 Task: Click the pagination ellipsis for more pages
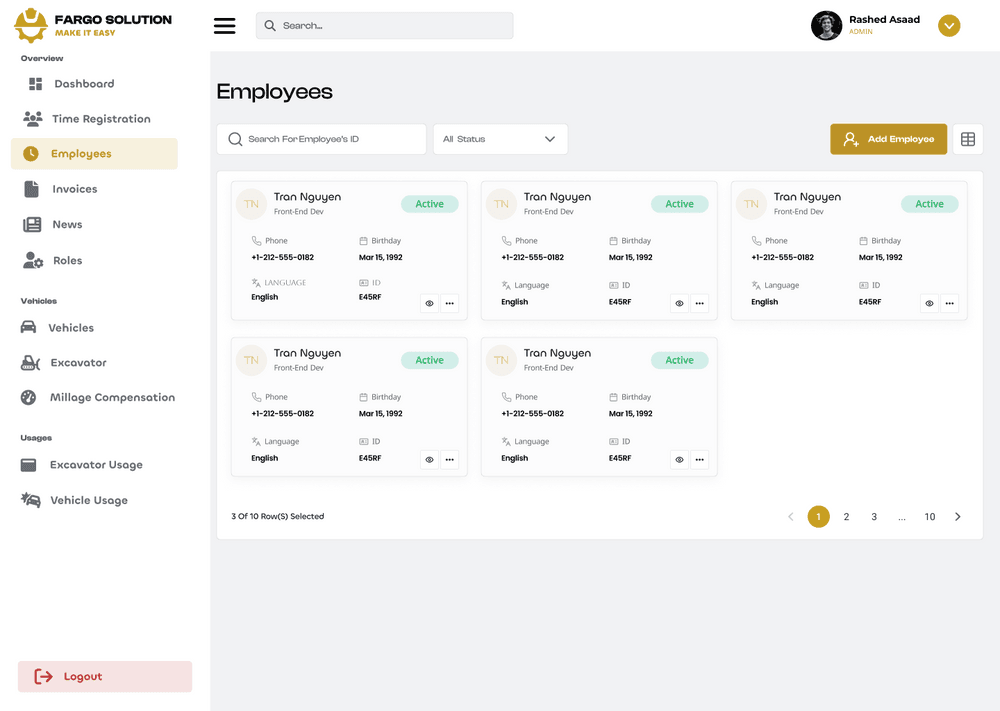[902, 517]
